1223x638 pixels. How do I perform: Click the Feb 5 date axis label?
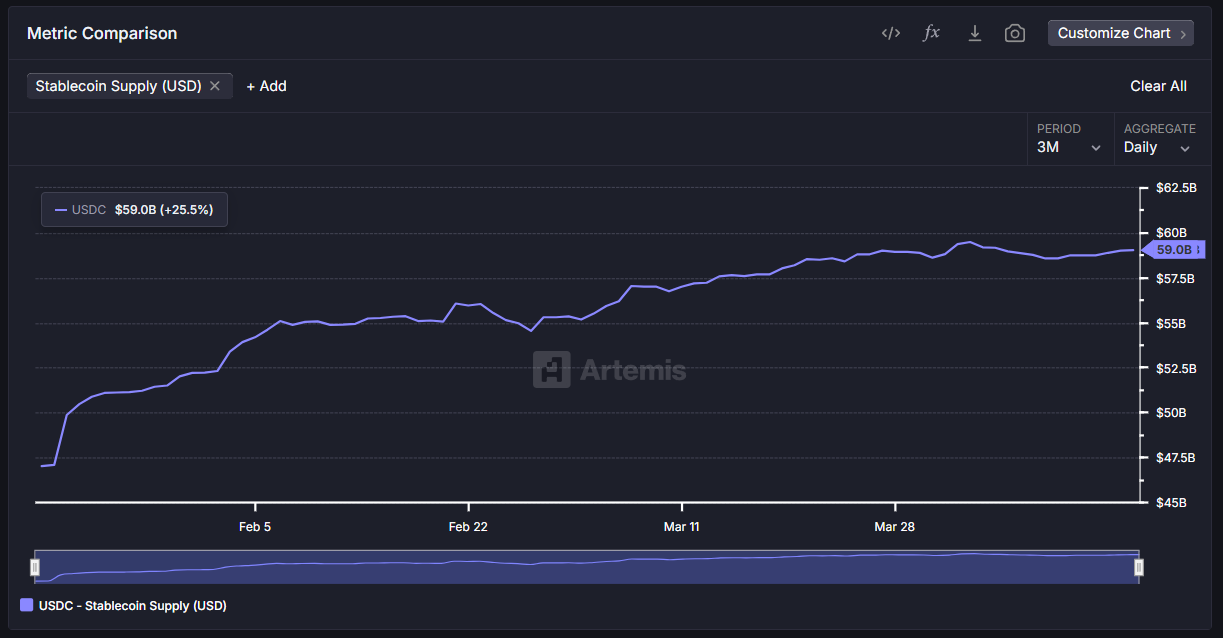[255, 527]
